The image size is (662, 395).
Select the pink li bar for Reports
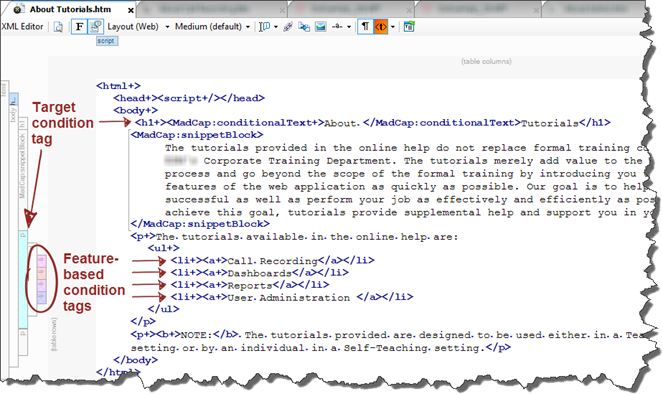(x=41, y=286)
